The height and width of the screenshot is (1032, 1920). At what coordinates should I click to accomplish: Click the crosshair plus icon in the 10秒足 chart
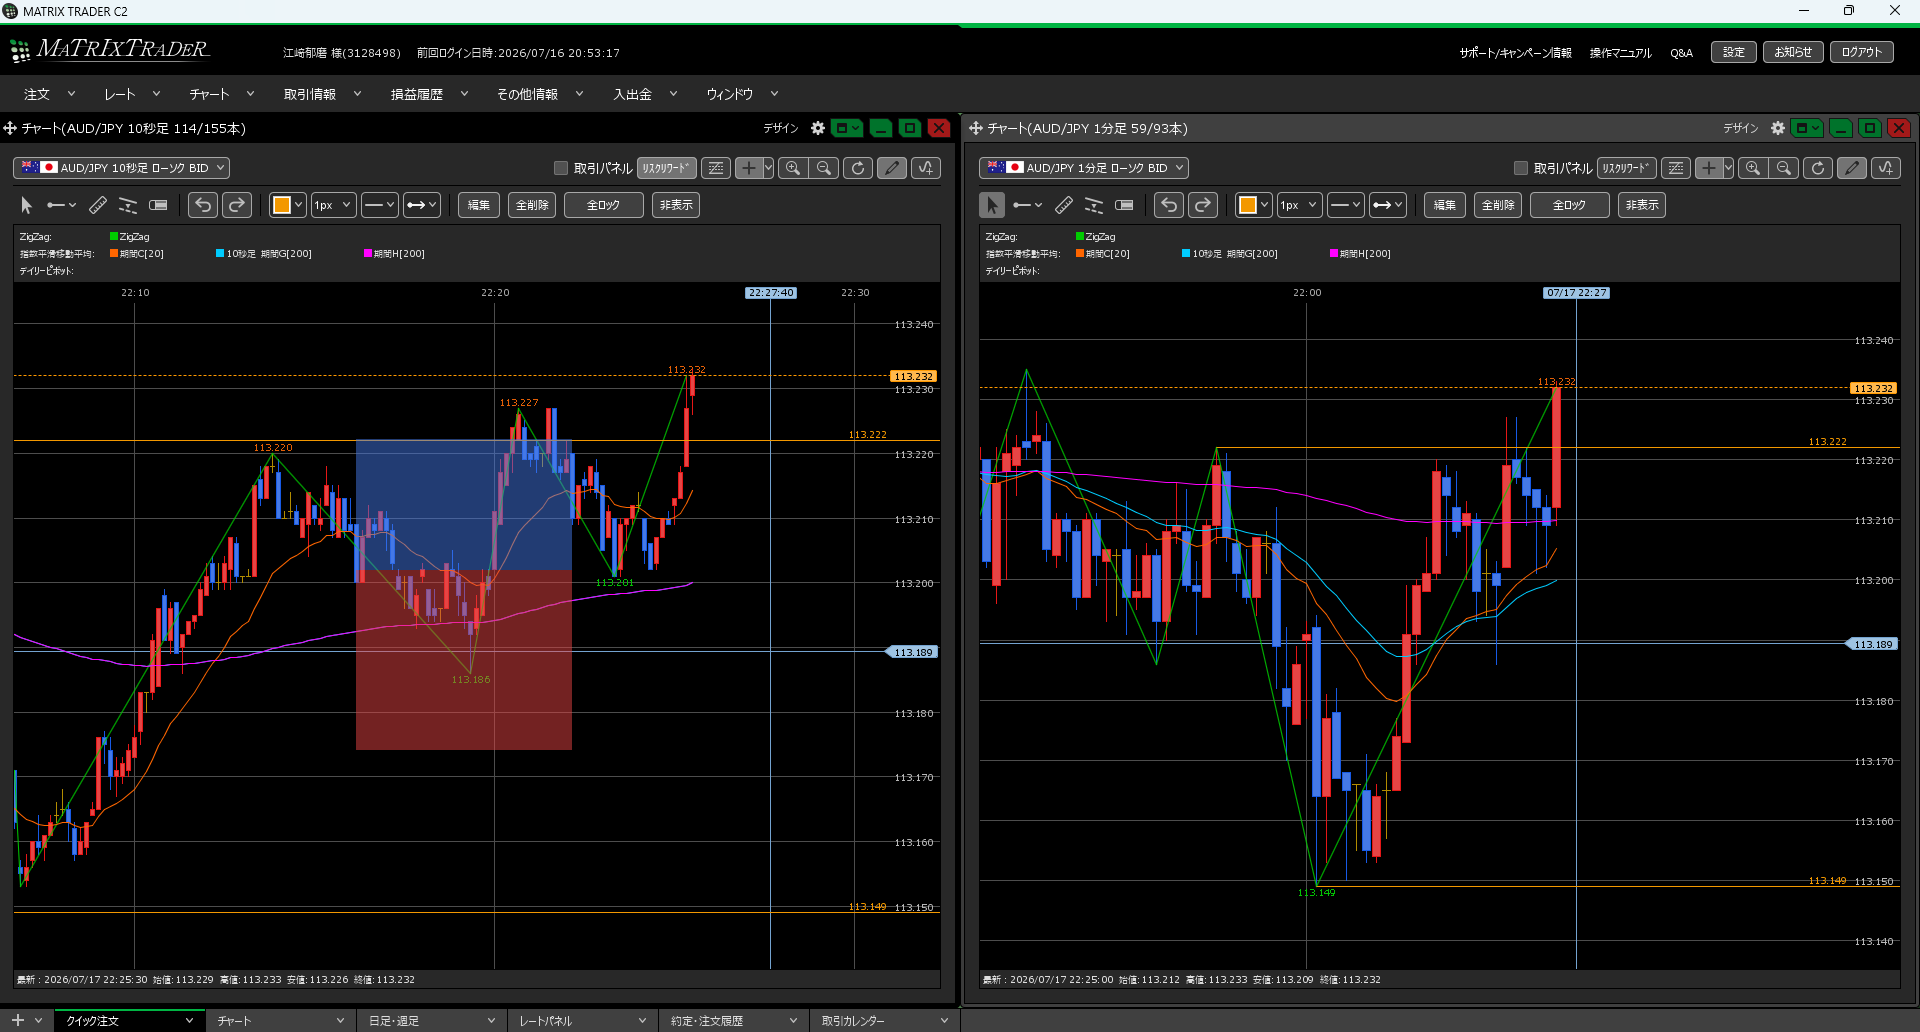[x=749, y=168]
